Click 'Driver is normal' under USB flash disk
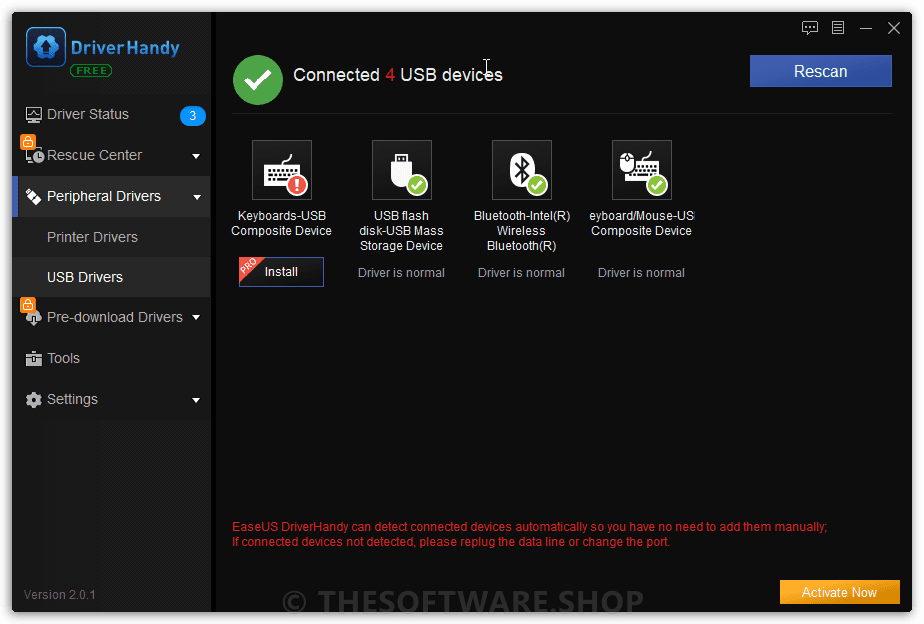 pos(401,273)
